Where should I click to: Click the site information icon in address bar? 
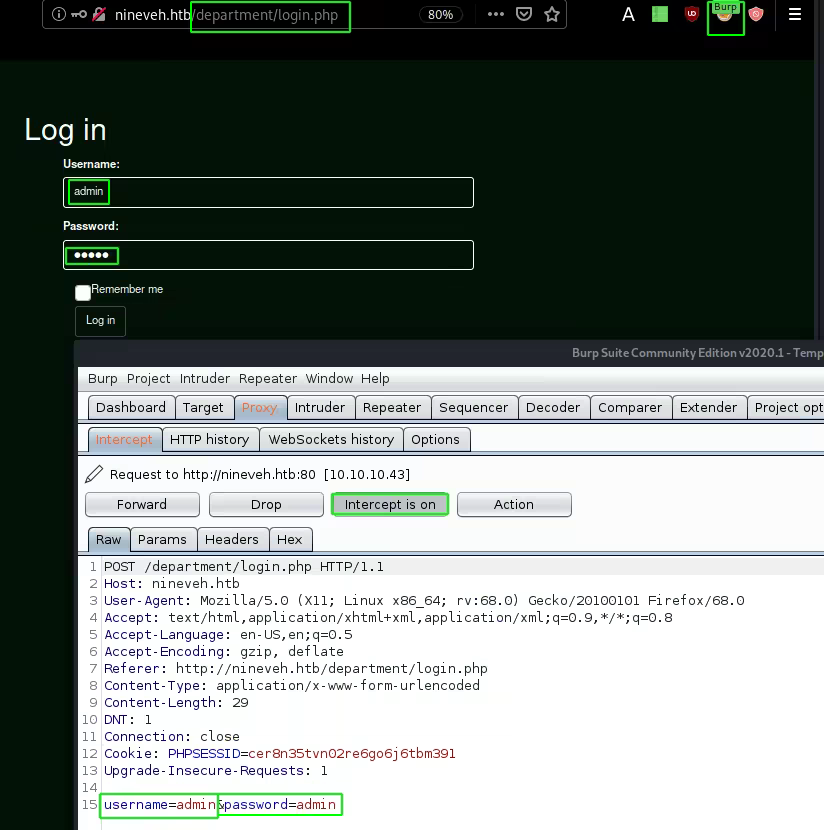(58, 15)
